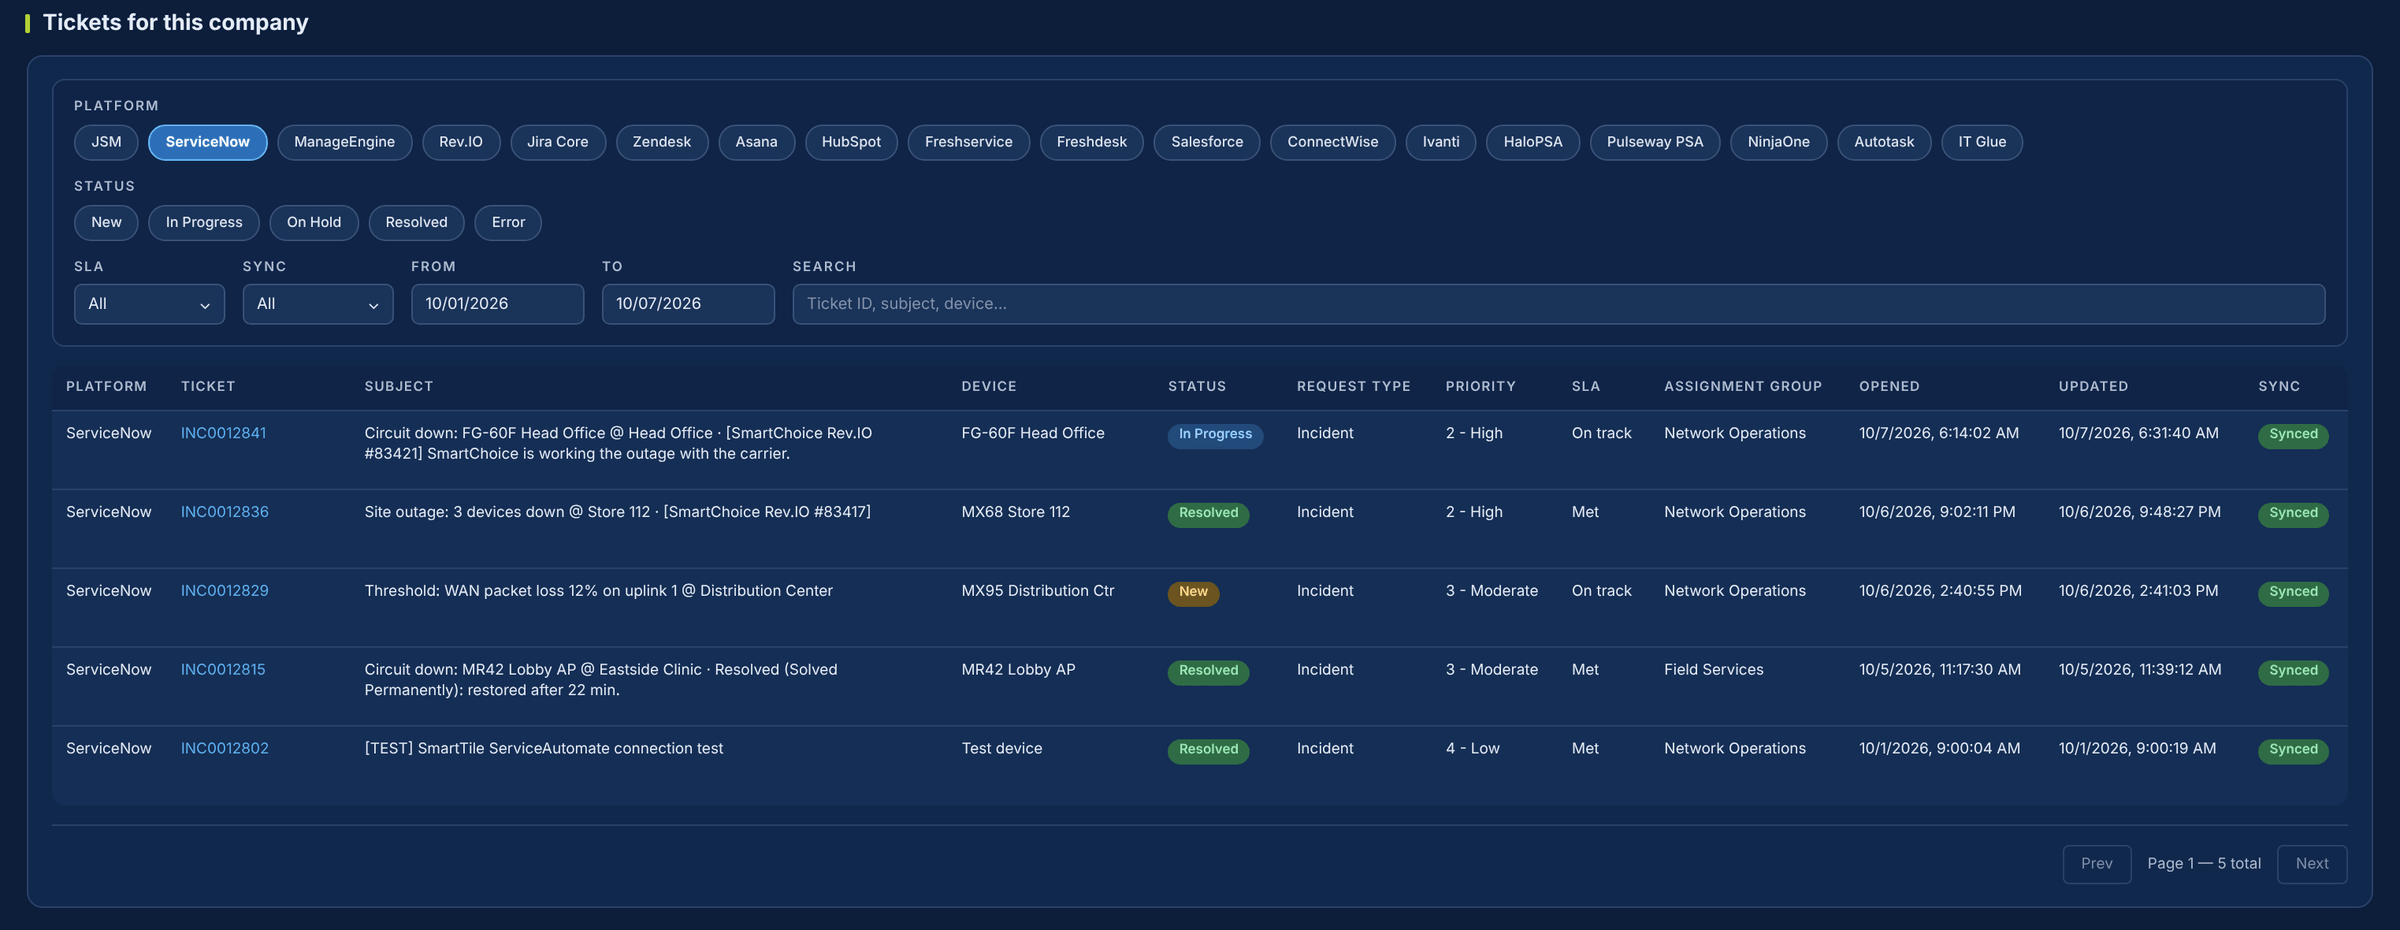
Task: Choose the ConnectWise platform chip
Action: click(x=1332, y=142)
